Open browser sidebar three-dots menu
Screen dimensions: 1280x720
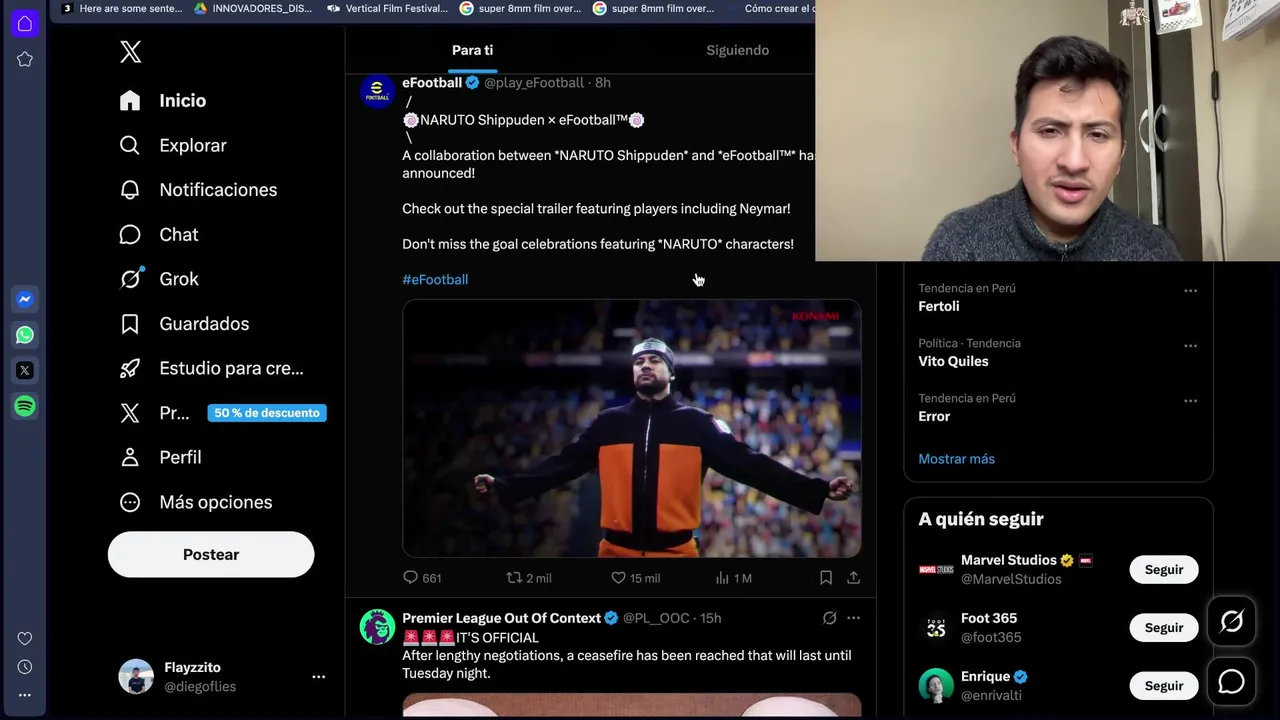click(x=25, y=695)
